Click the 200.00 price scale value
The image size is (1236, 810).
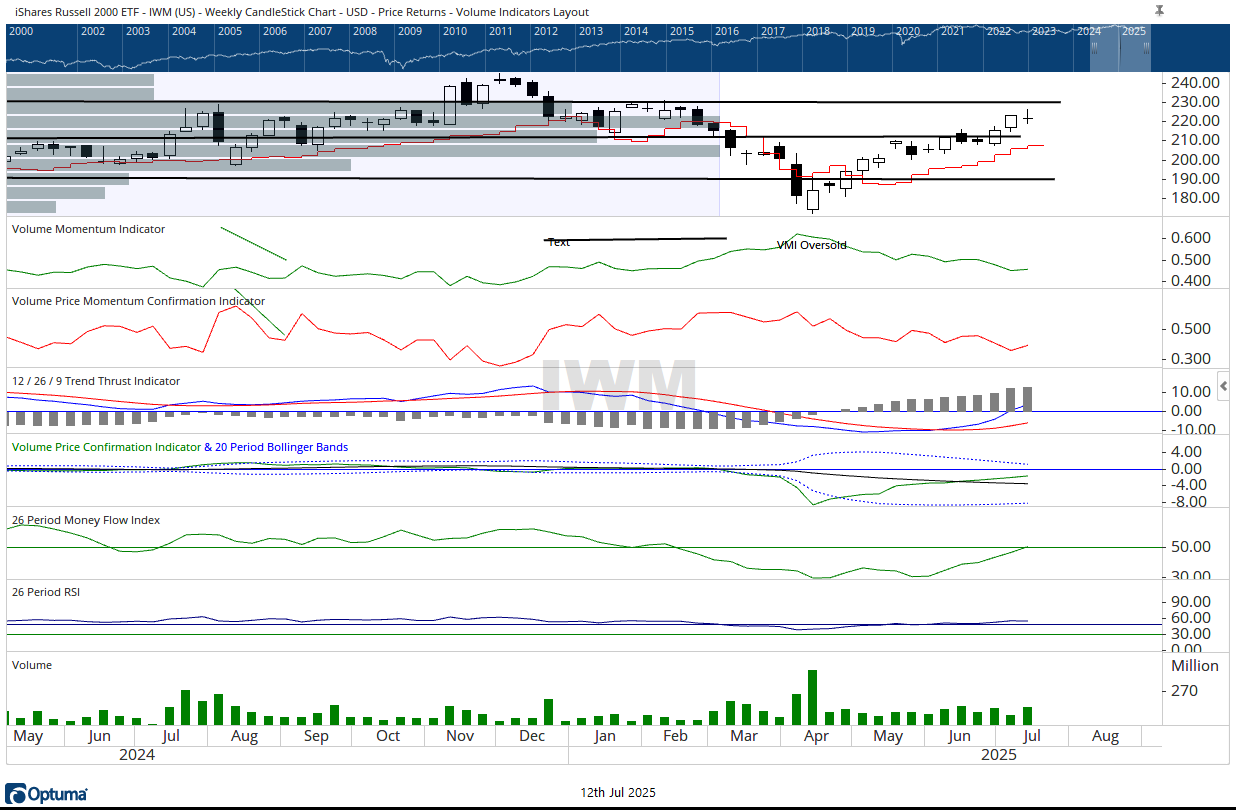1197,160
